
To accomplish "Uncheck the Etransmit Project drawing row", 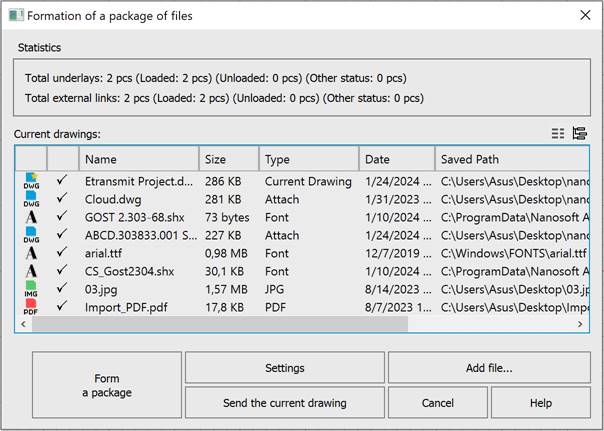I will (62, 180).
